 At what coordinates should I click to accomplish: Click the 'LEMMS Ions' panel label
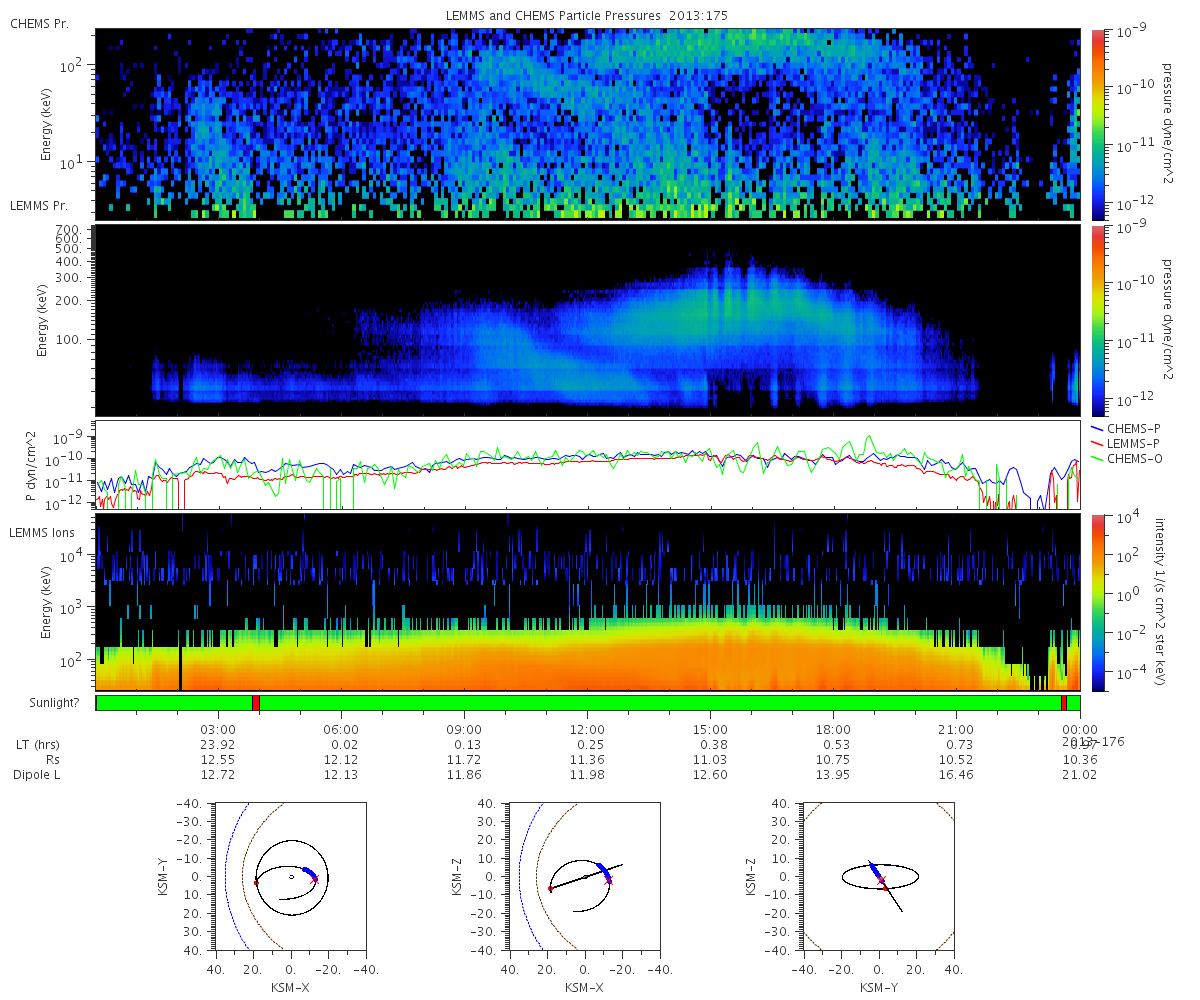41,534
